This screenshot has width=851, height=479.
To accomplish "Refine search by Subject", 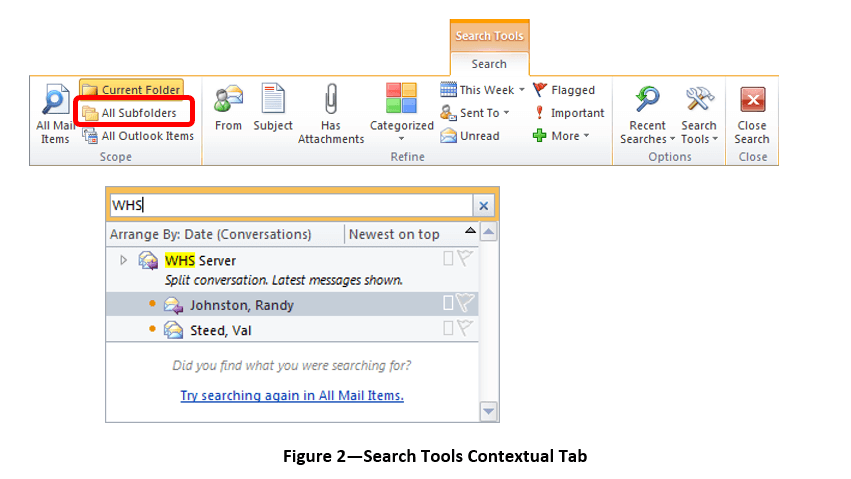I will click(x=273, y=108).
